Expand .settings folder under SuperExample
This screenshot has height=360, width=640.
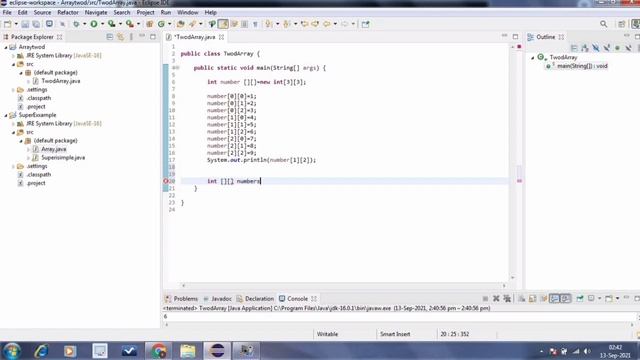13,166
